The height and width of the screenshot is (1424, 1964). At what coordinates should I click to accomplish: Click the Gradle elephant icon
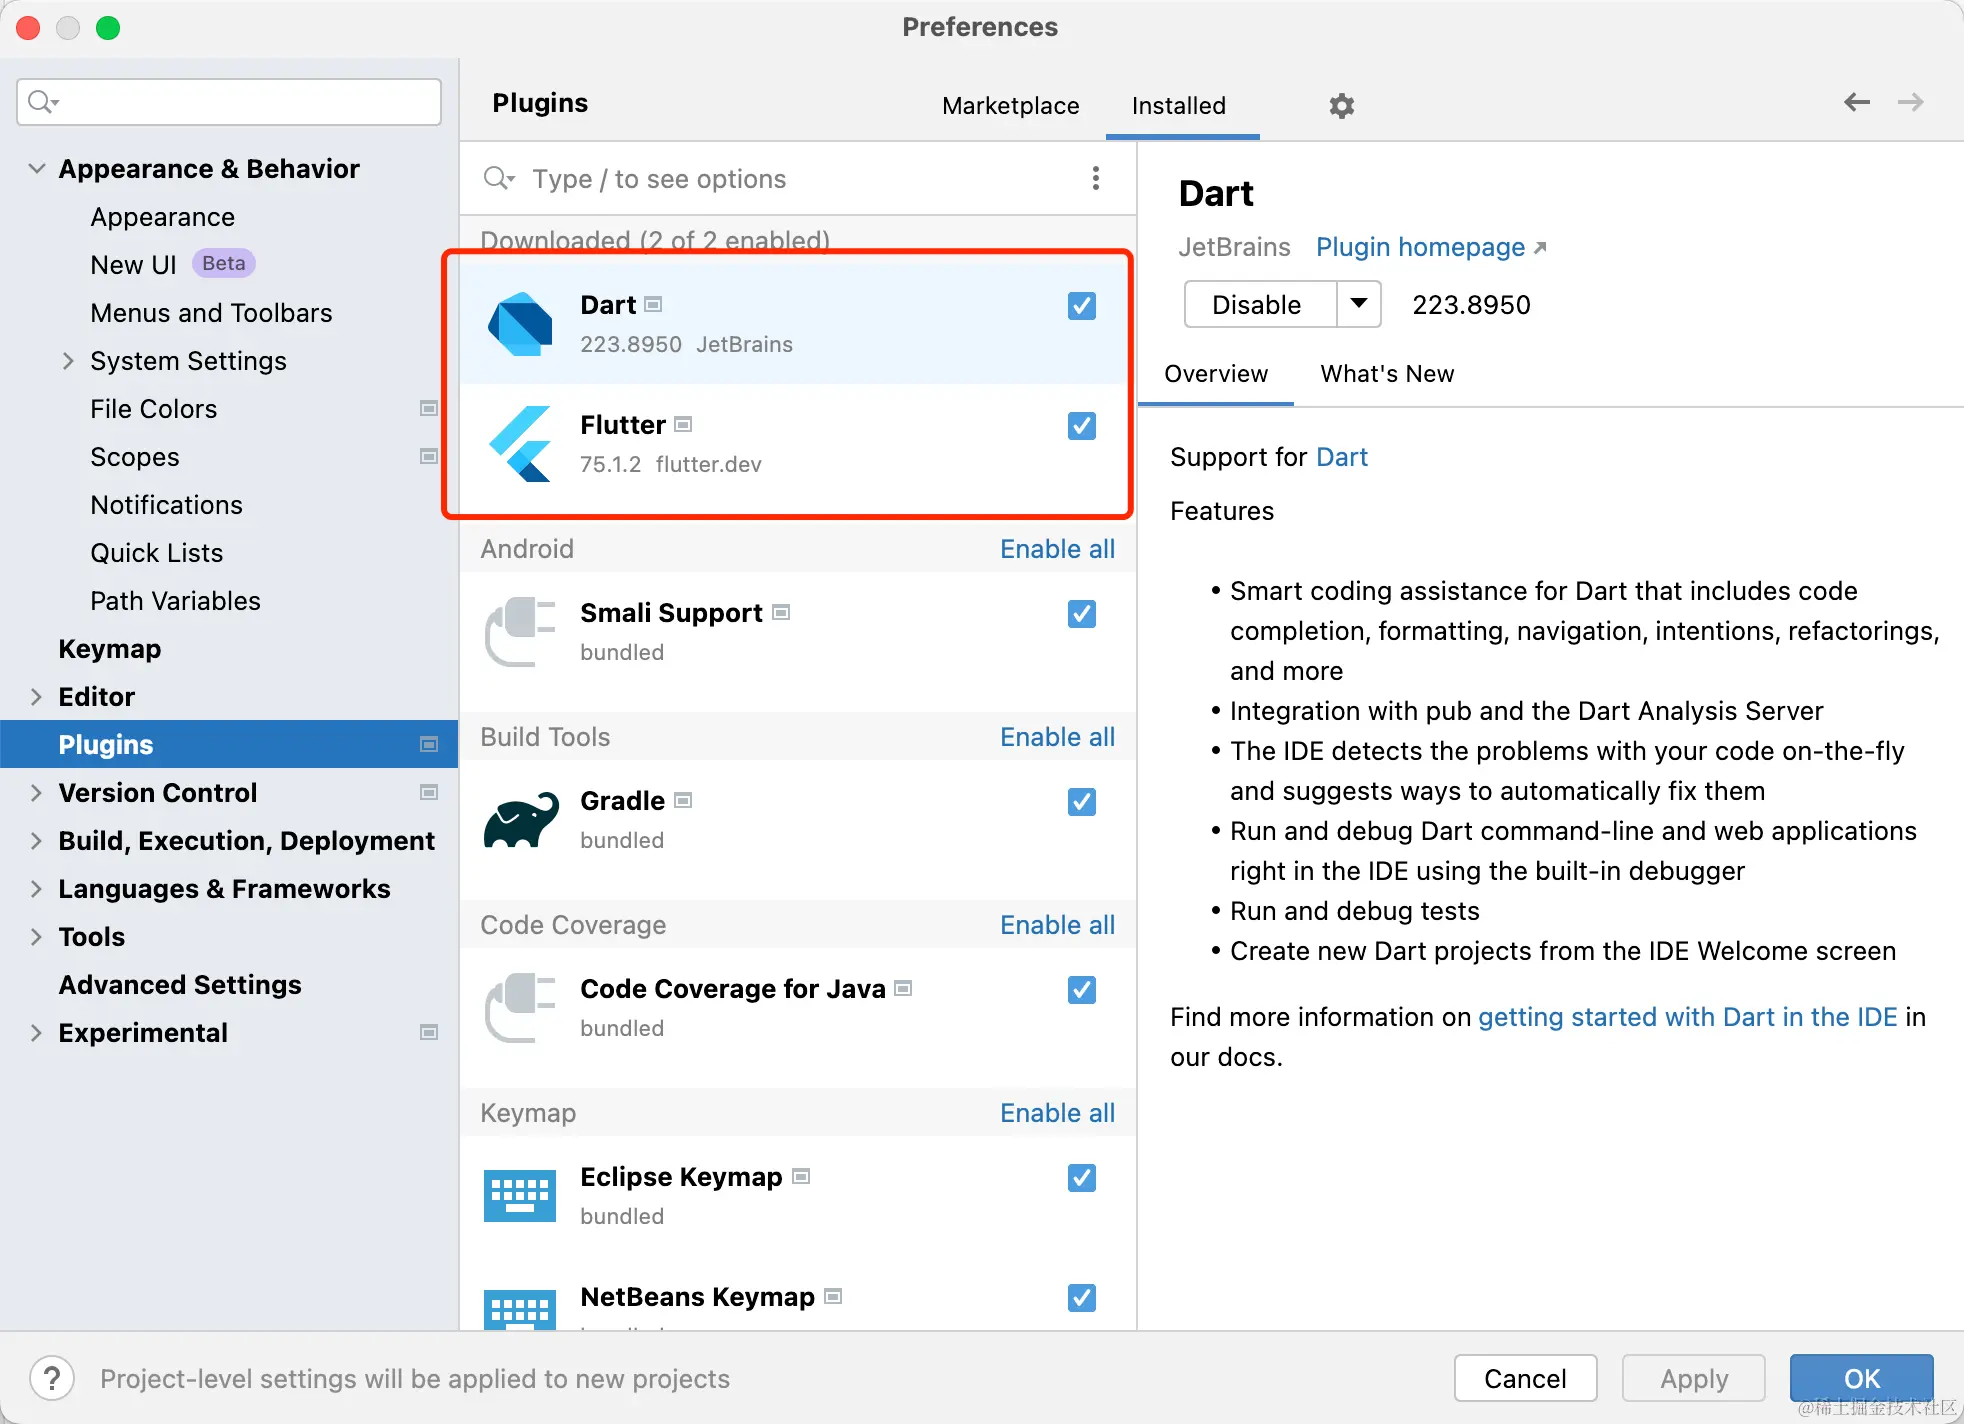point(520,820)
